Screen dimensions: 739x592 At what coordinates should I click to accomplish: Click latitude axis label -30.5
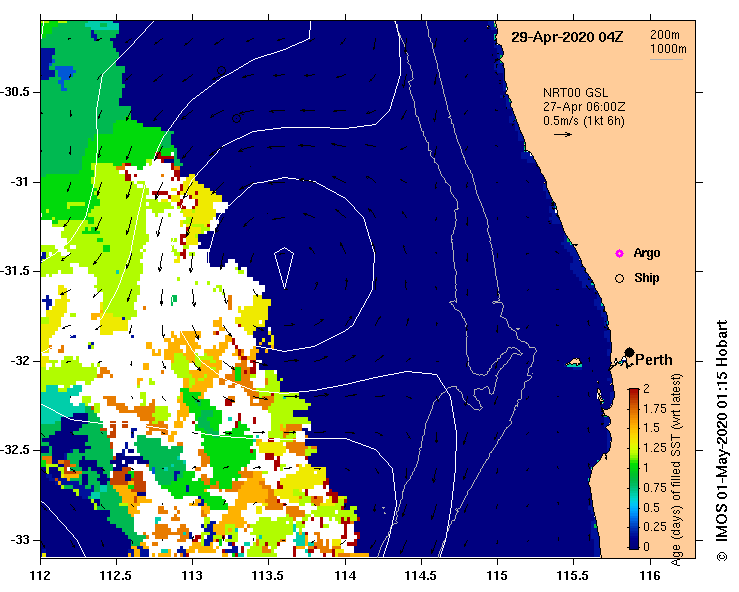(x=16, y=92)
